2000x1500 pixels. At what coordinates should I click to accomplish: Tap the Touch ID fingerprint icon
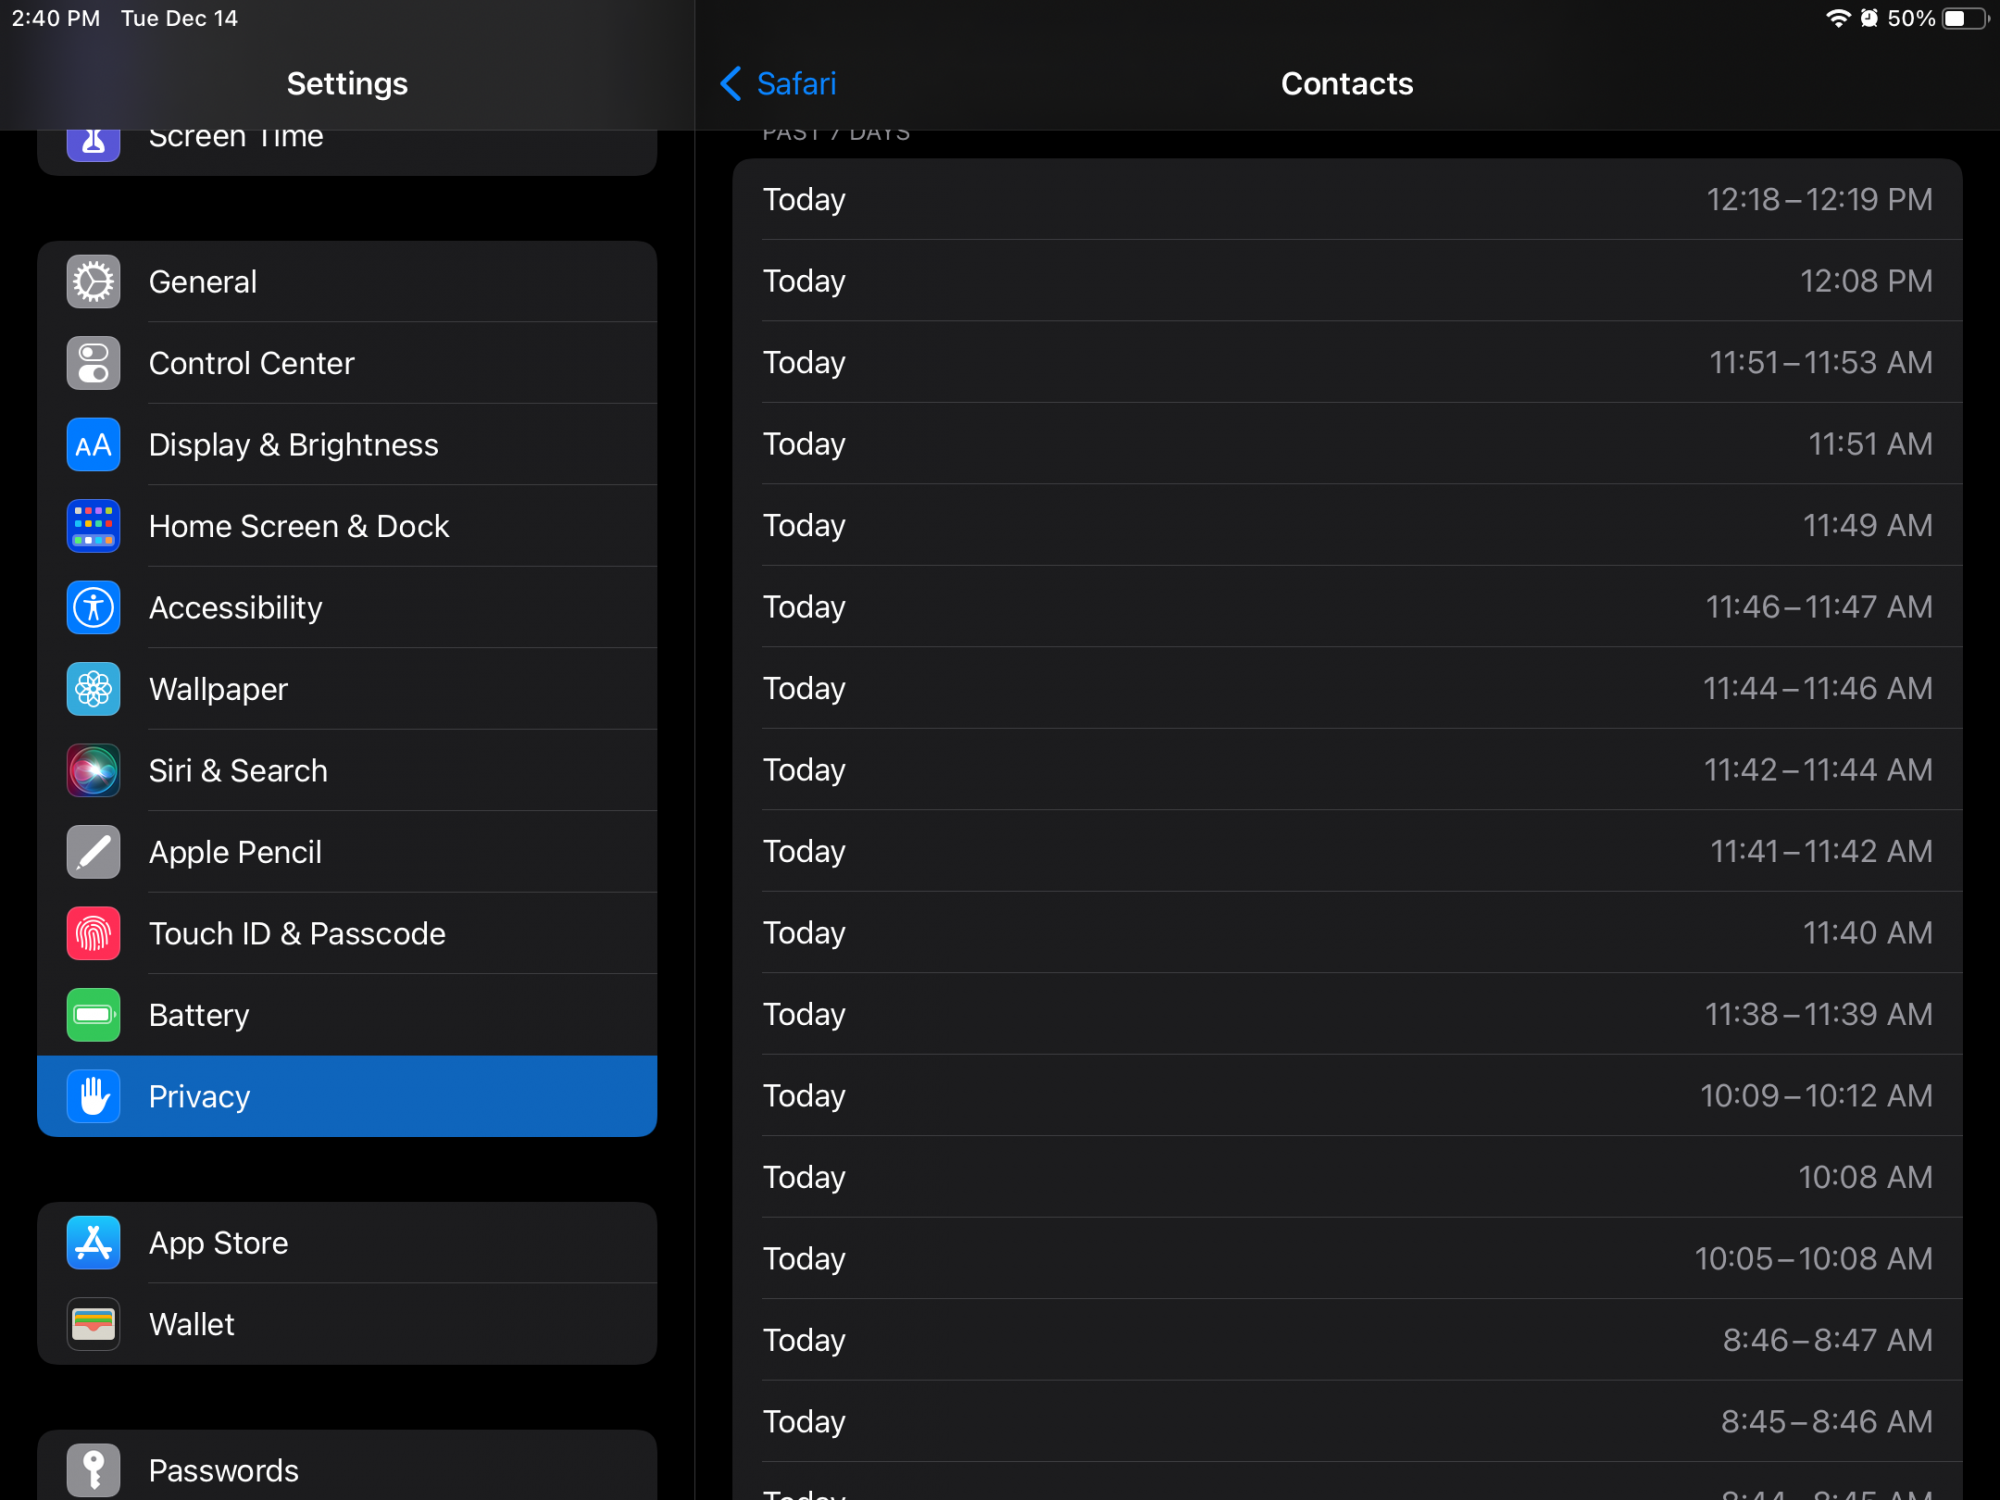93,934
